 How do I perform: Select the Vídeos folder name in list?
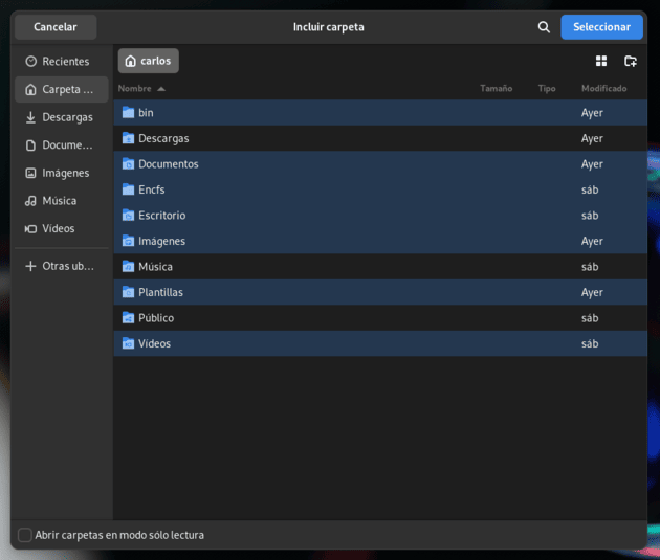point(154,344)
